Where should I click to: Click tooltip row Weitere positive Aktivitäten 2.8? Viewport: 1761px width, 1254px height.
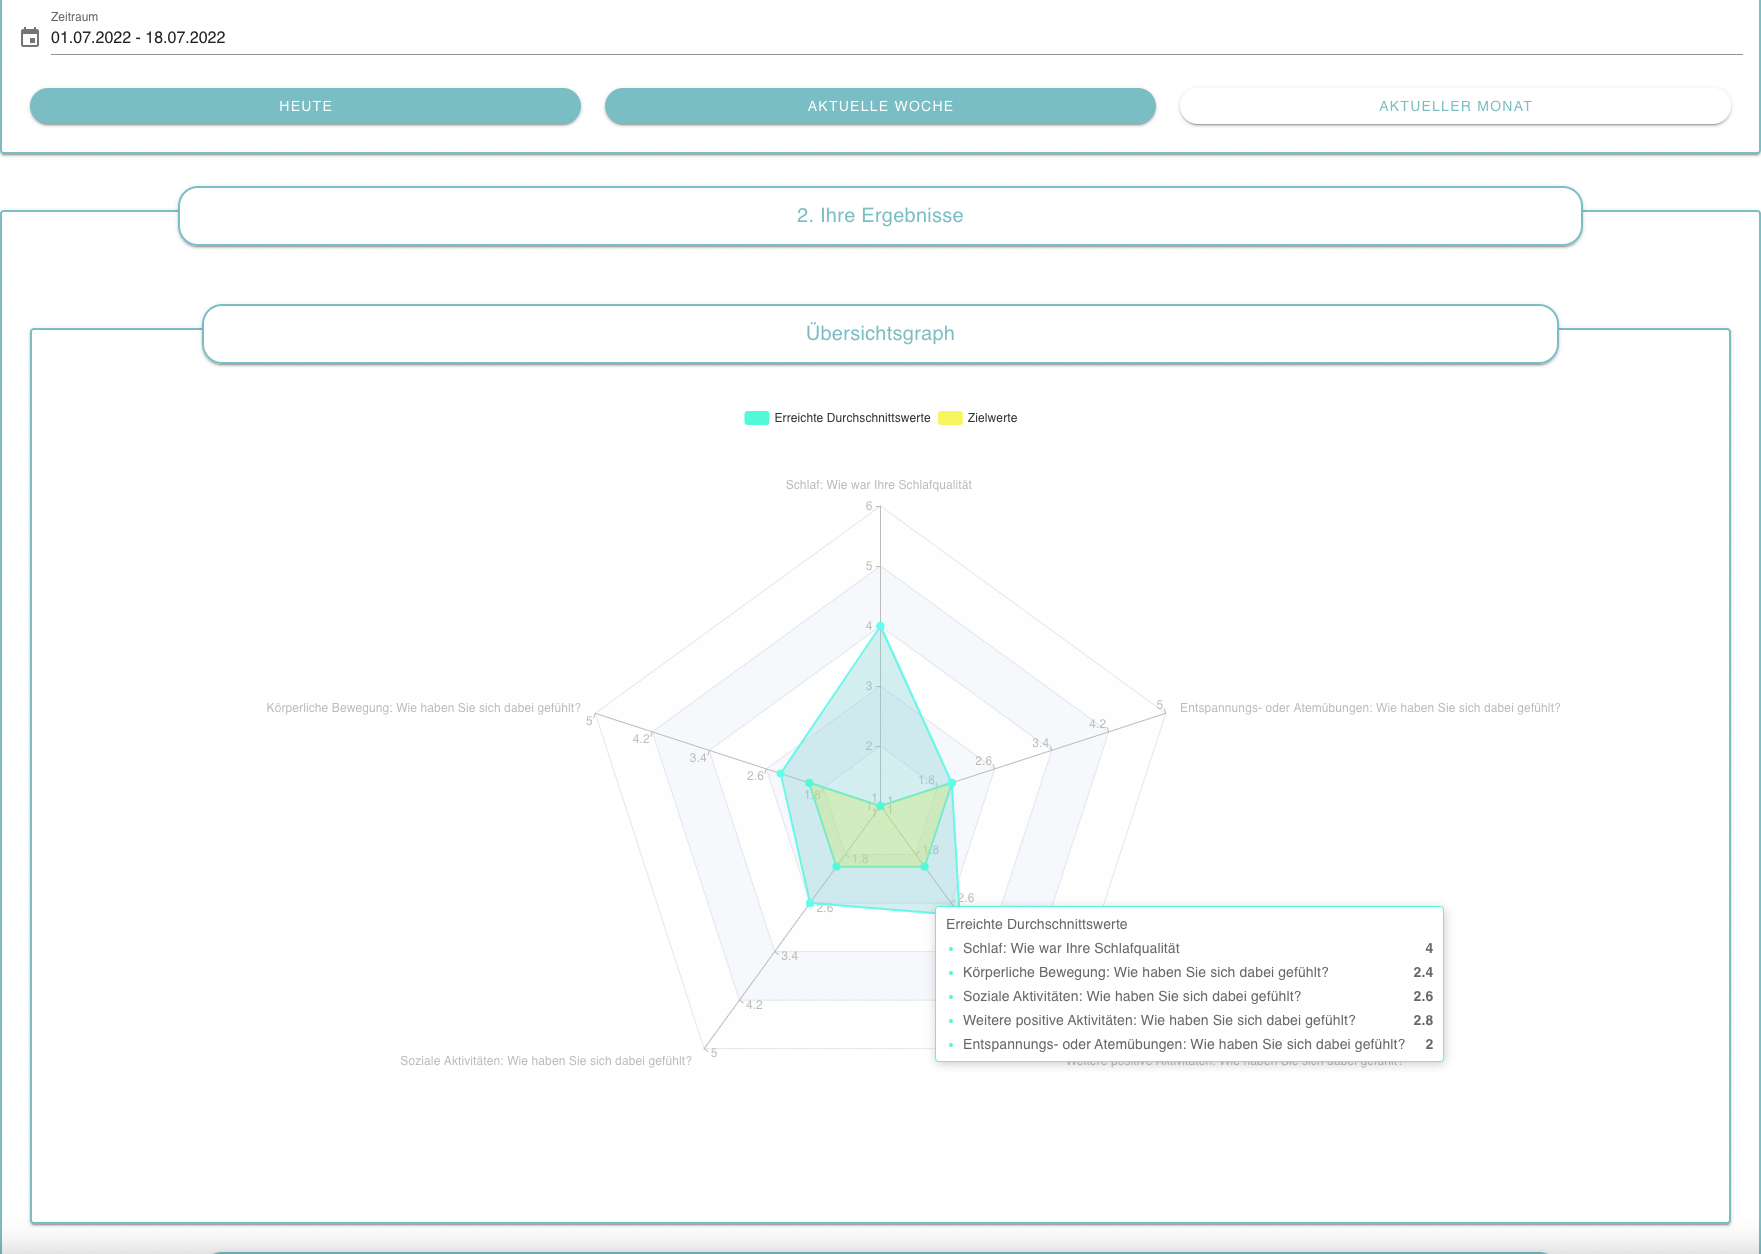(x=1189, y=1020)
